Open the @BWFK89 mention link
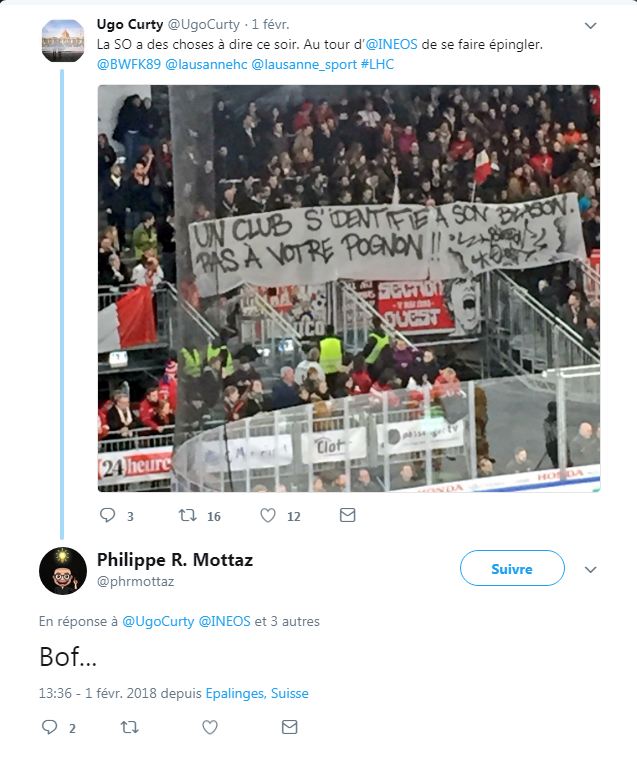The image size is (637, 757). point(129,64)
